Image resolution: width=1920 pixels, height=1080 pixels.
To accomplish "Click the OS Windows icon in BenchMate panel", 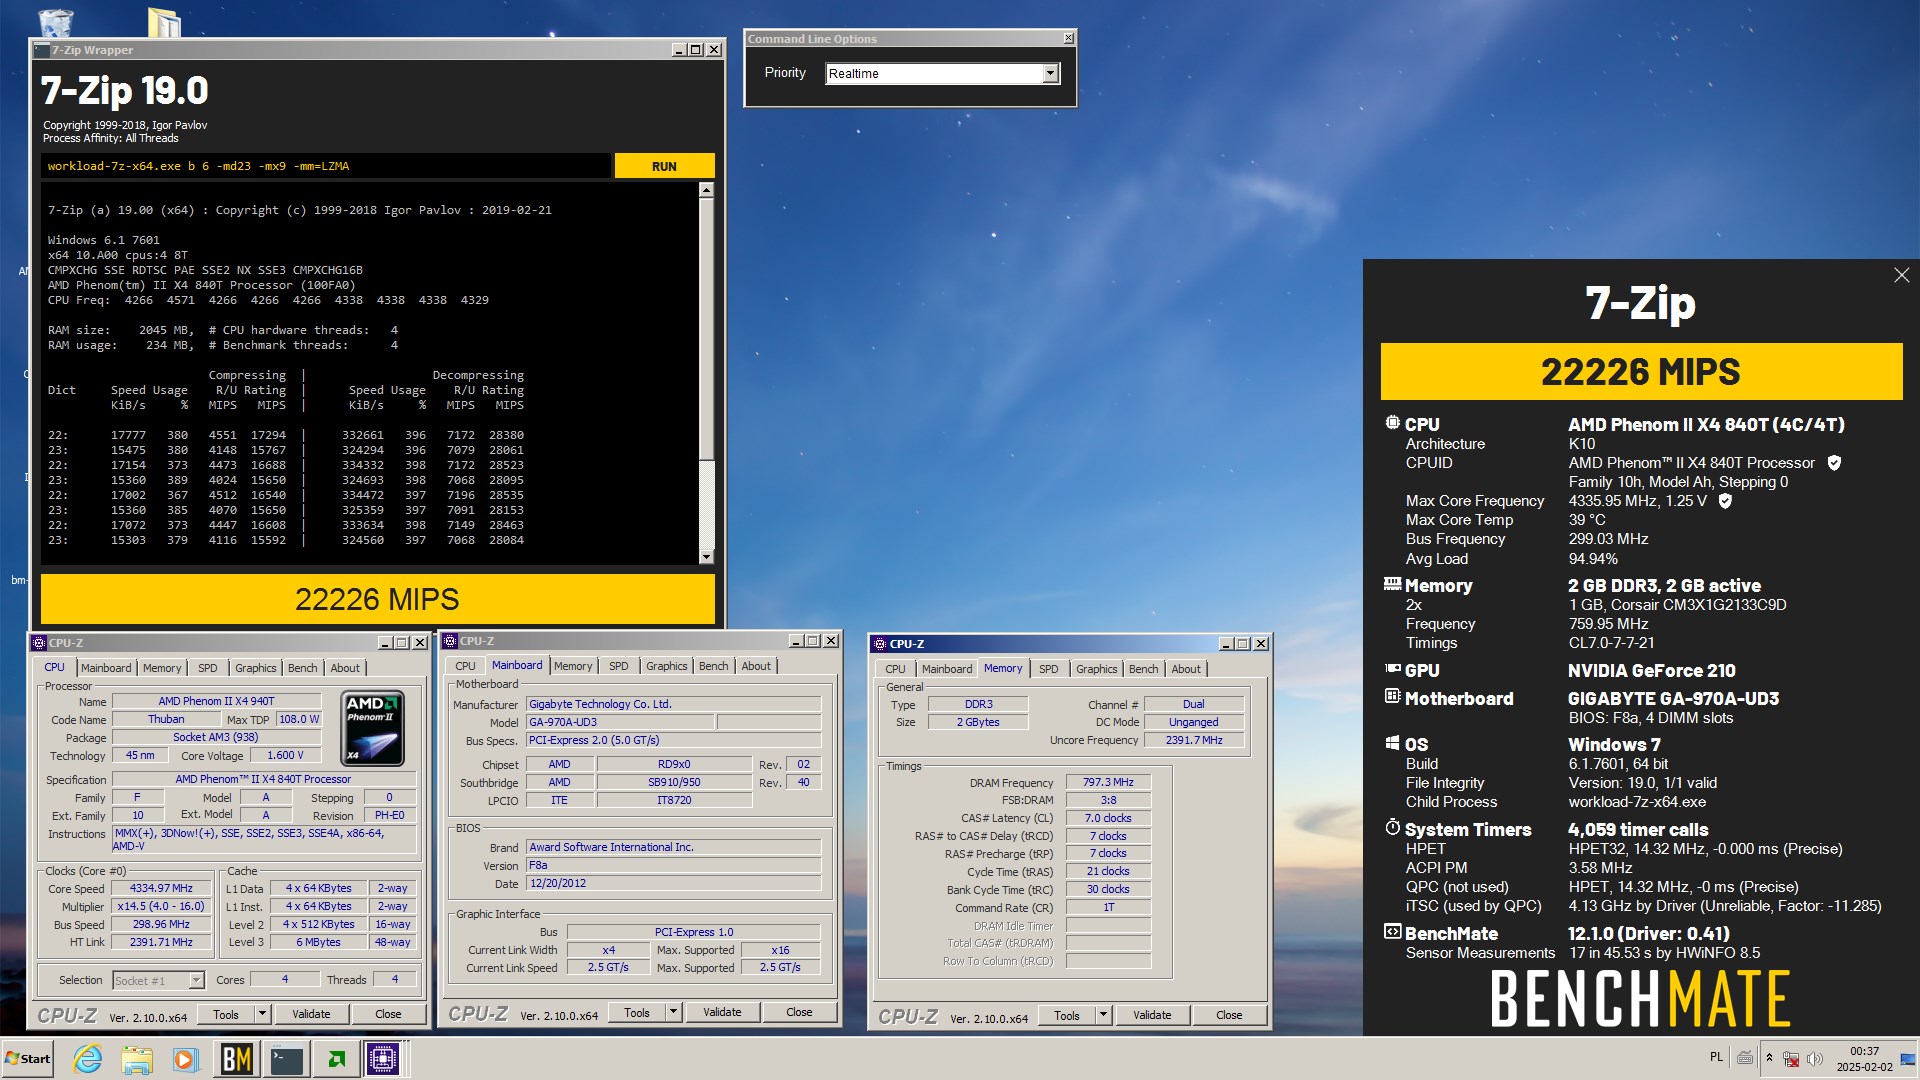I will (x=1392, y=743).
